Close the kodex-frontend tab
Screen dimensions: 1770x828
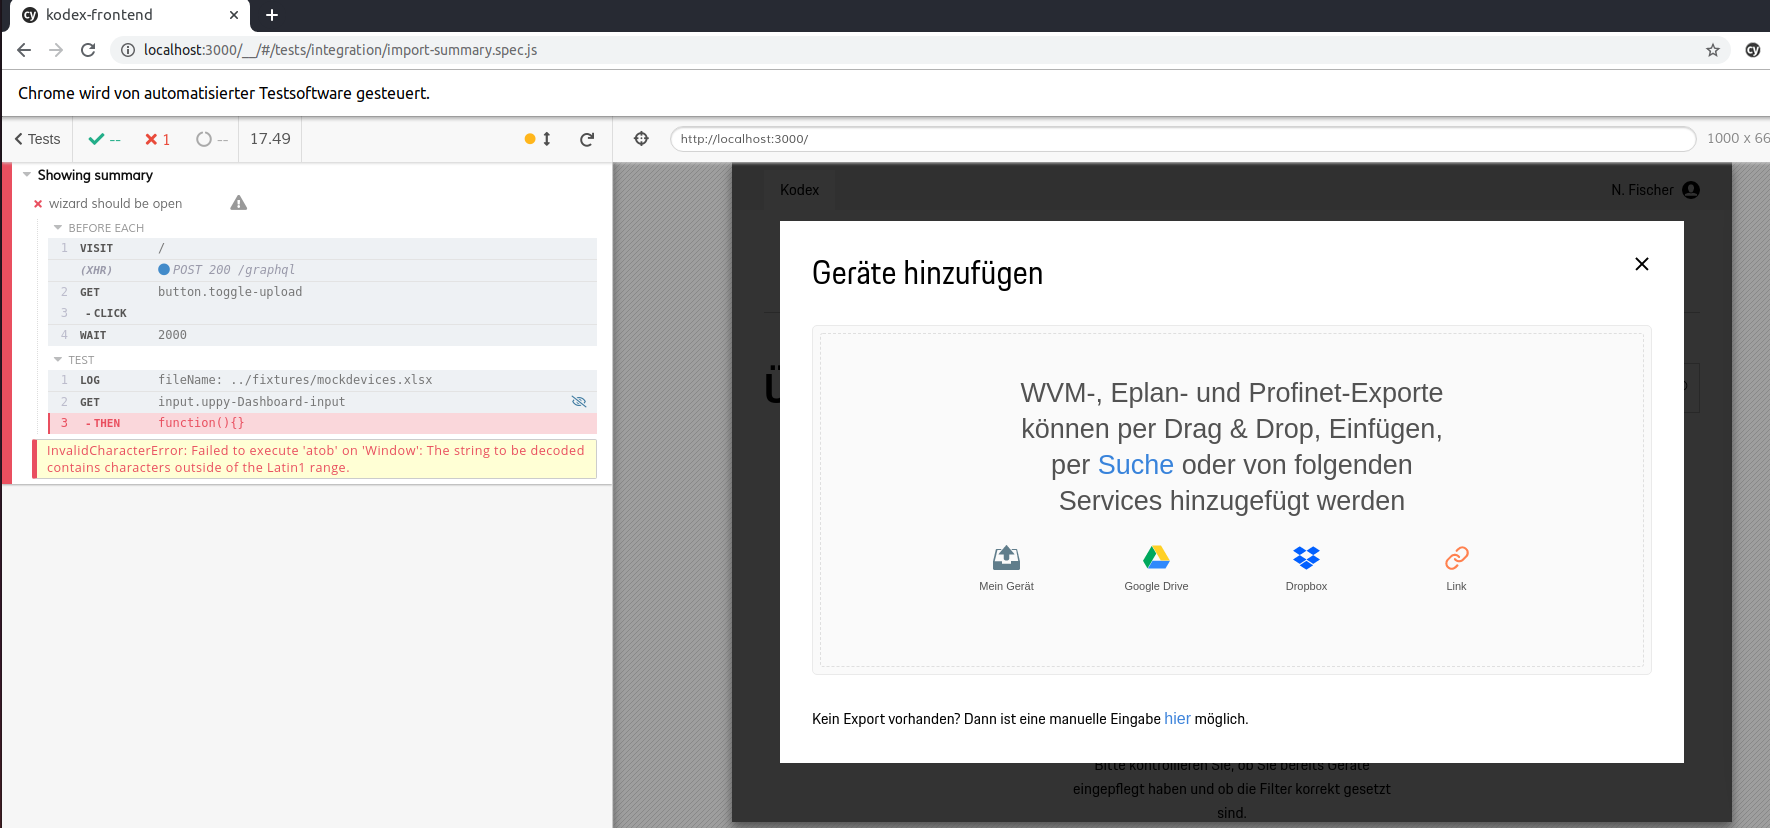click(234, 15)
